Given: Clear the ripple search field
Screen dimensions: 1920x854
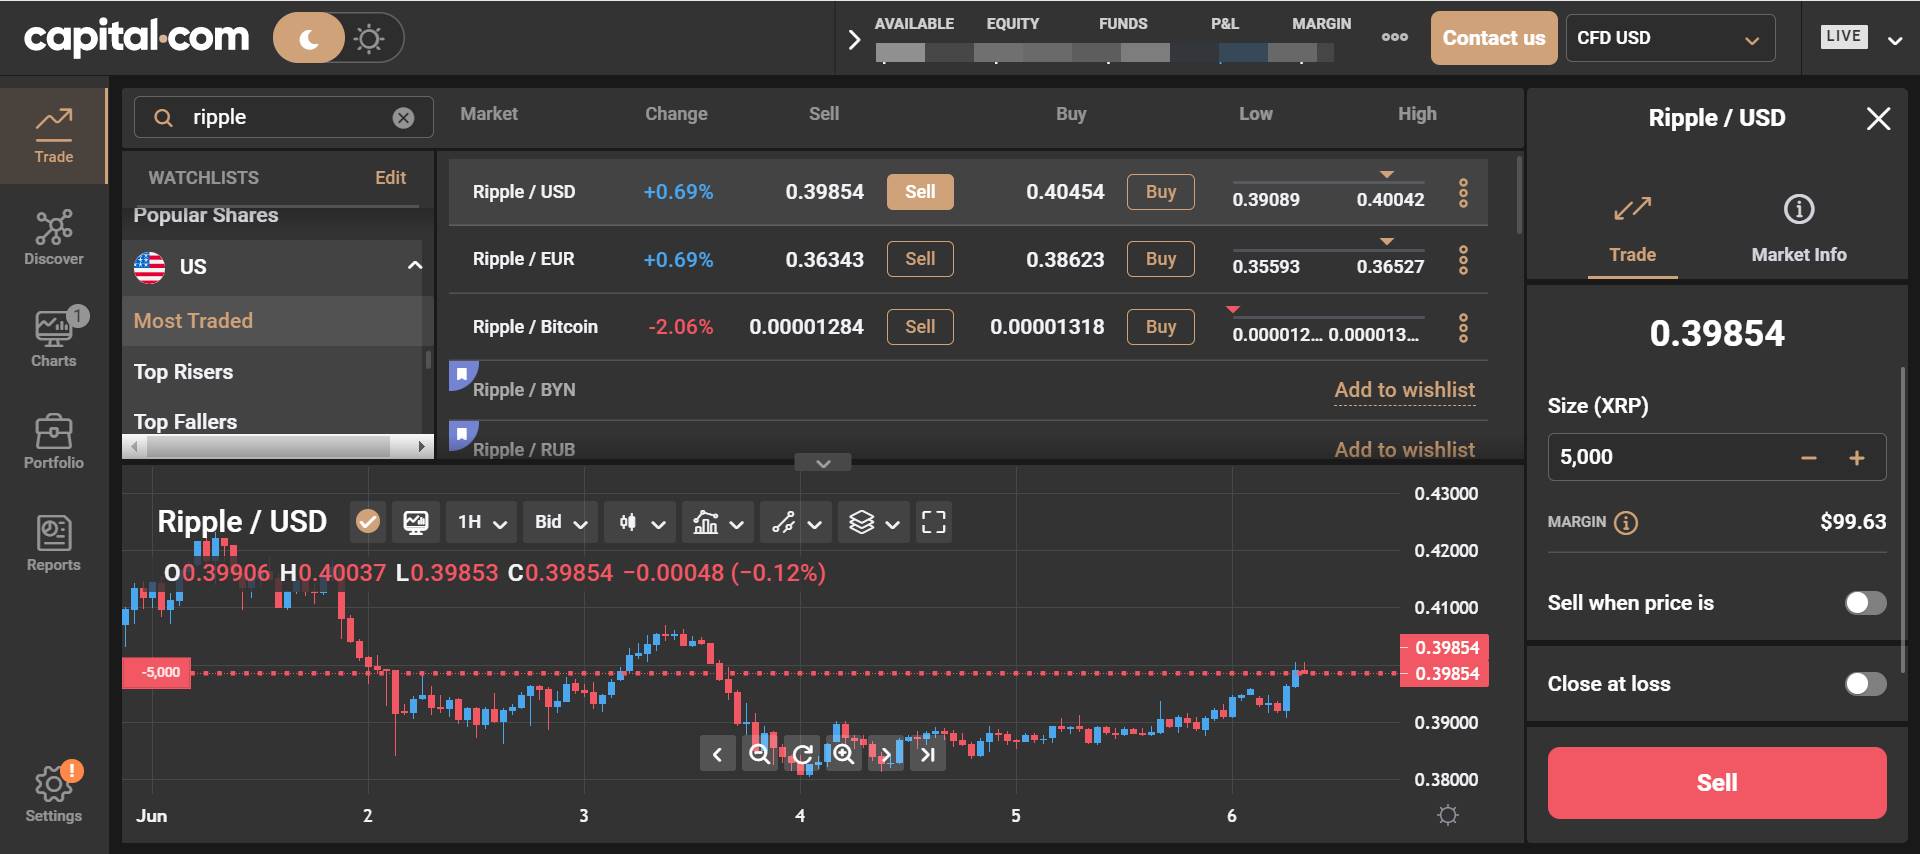Looking at the screenshot, I should tap(403, 118).
